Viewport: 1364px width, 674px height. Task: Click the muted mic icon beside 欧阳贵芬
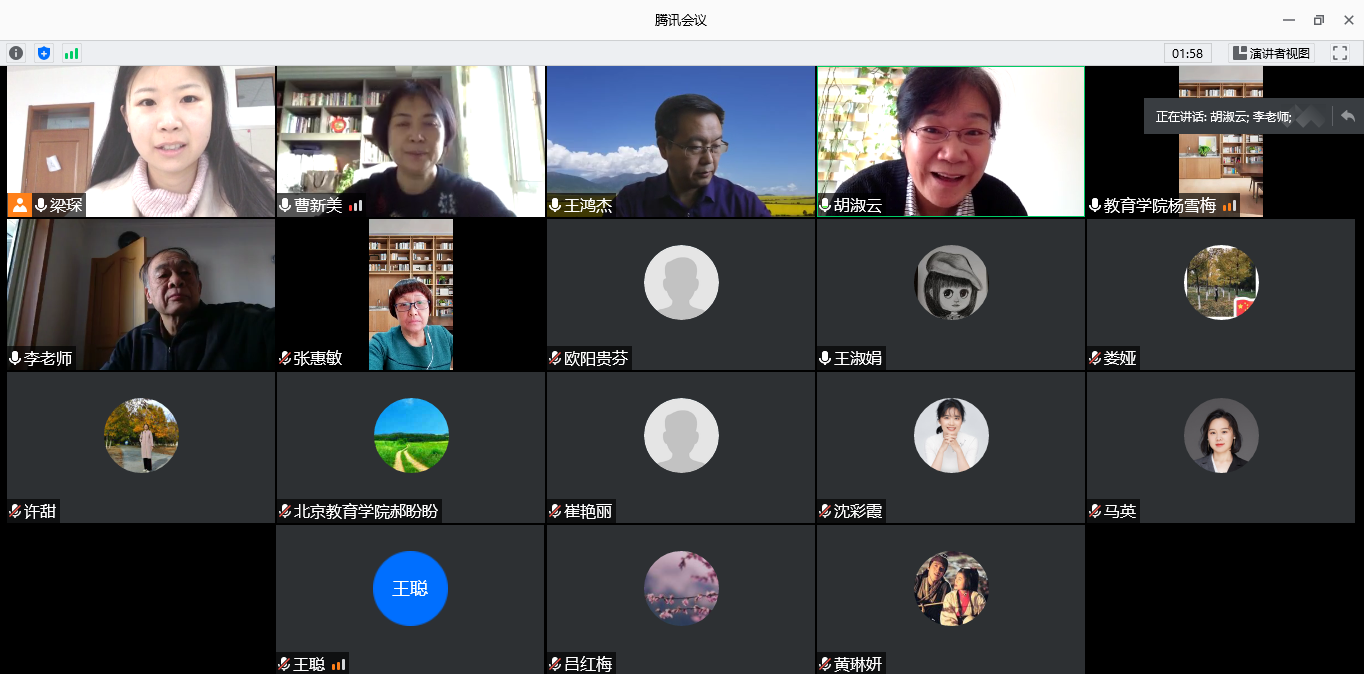coord(555,358)
